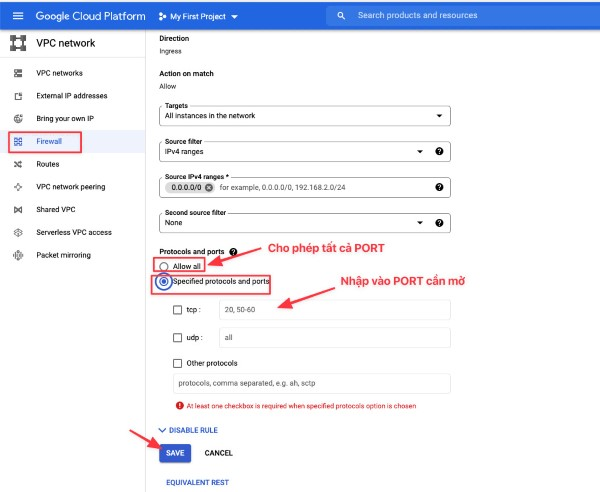Open My First Project selector
Image resolution: width=600 pixels, height=492 pixels.
click(x=199, y=17)
